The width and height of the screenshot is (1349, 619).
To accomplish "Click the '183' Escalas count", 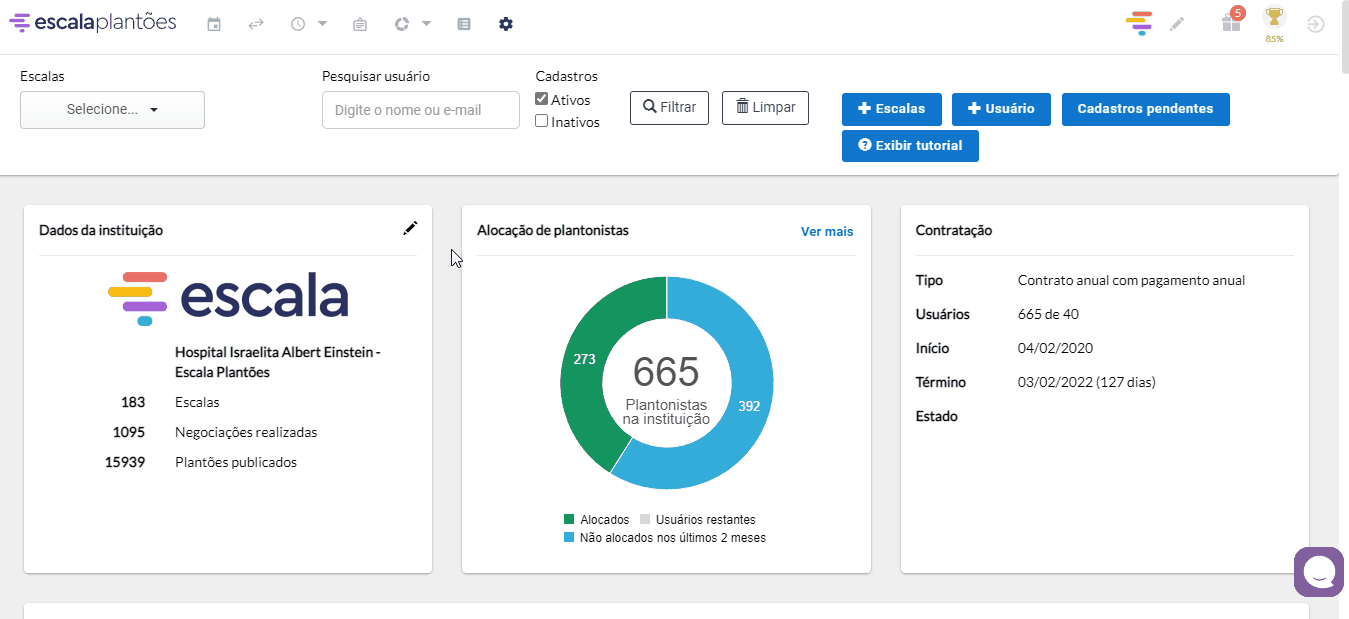I will click(x=133, y=402).
